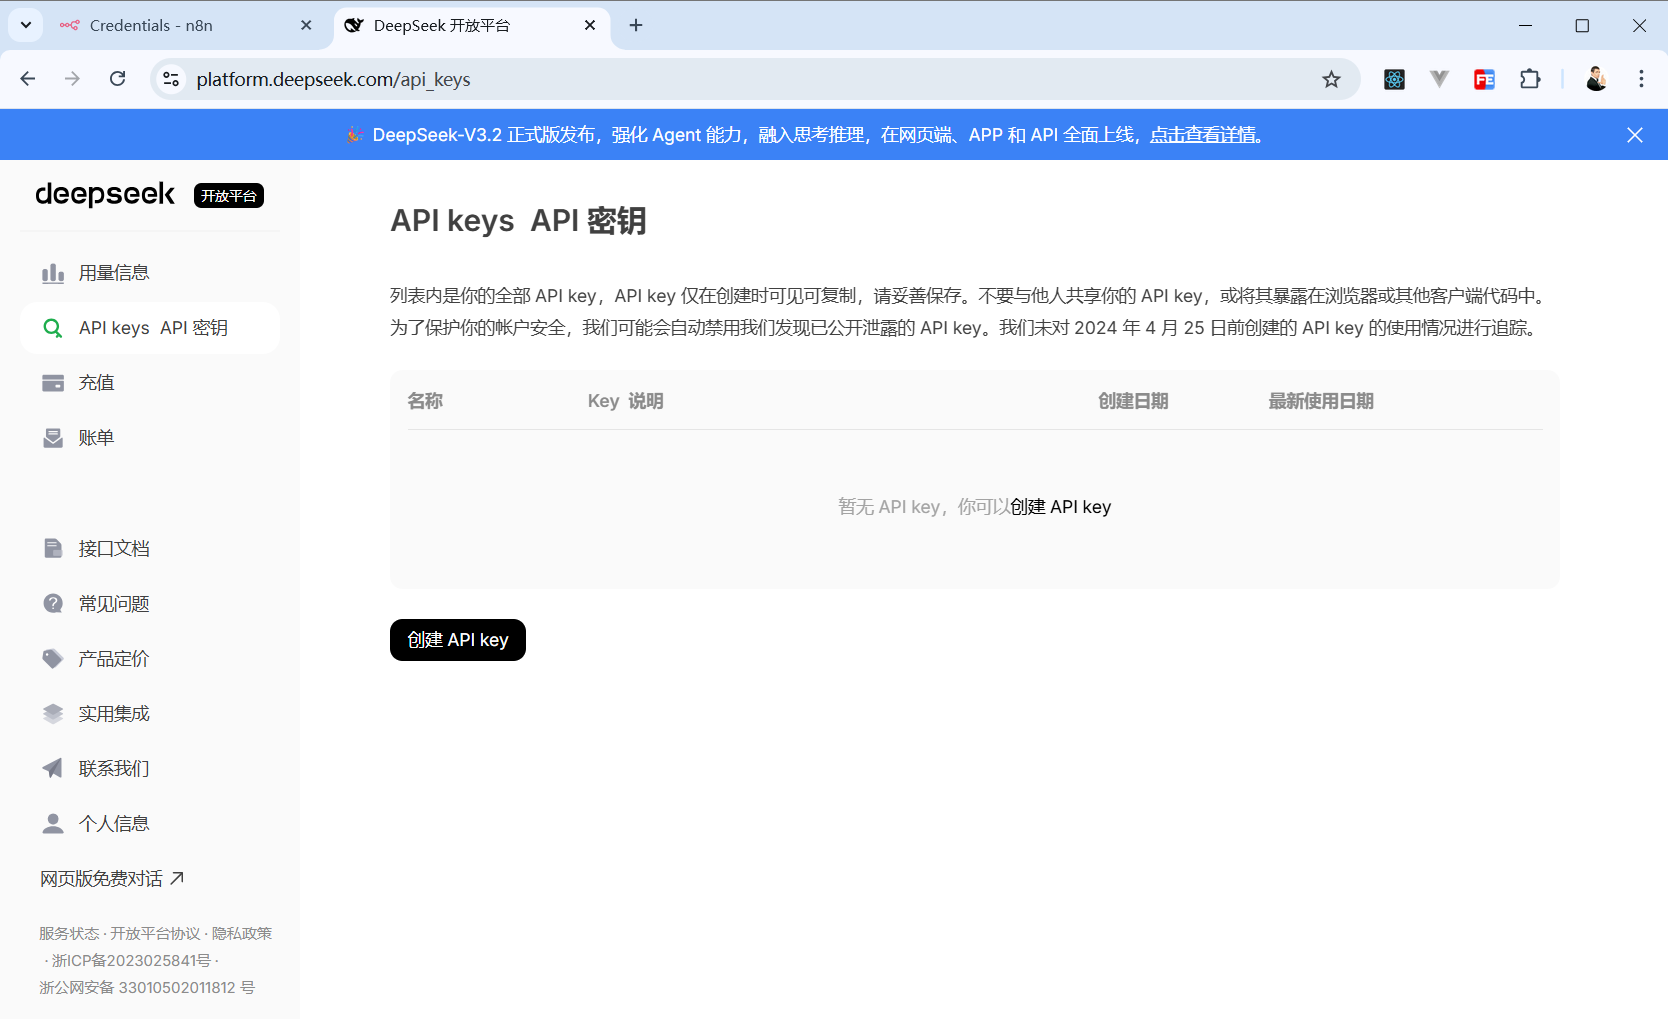Screen dimensions: 1668x1019
Task: Click the 点击查看详情 link in banner
Action: point(1203,135)
